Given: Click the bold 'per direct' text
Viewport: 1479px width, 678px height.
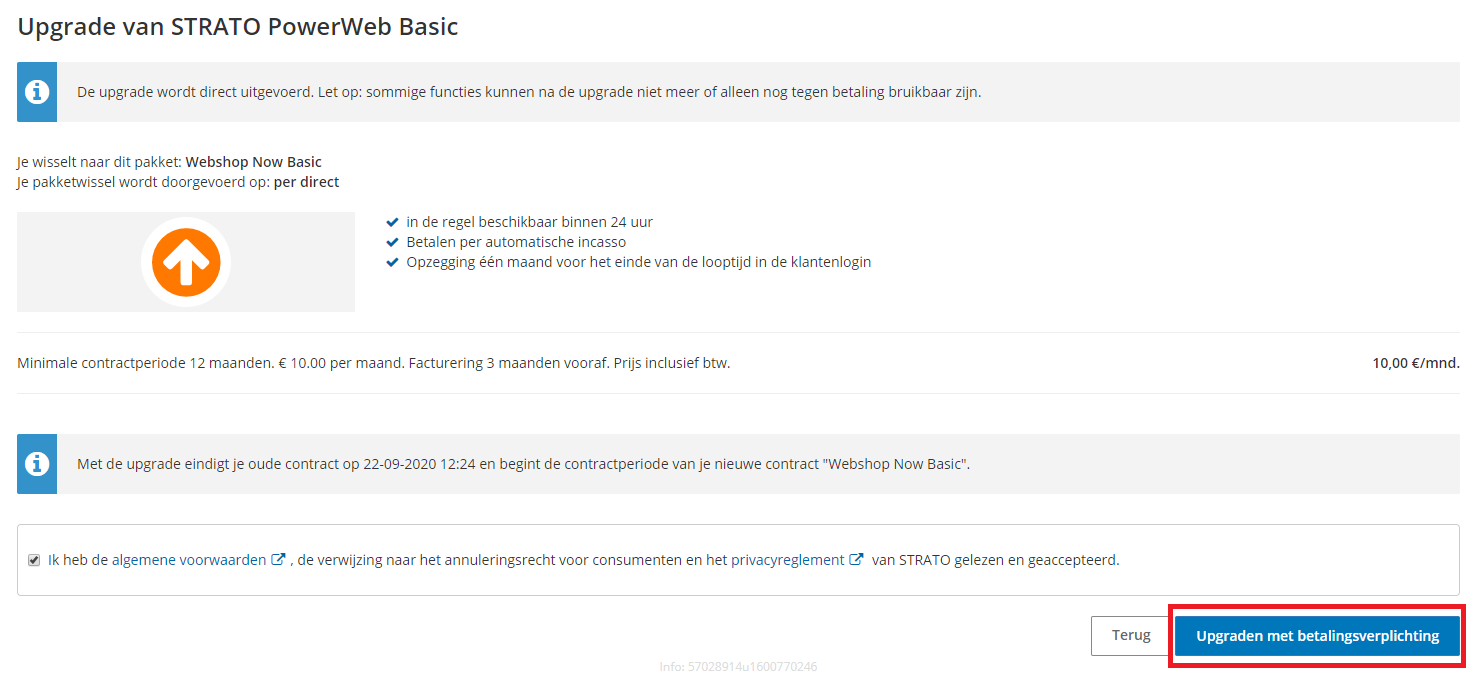Looking at the screenshot, I should [x=306, y=182].
